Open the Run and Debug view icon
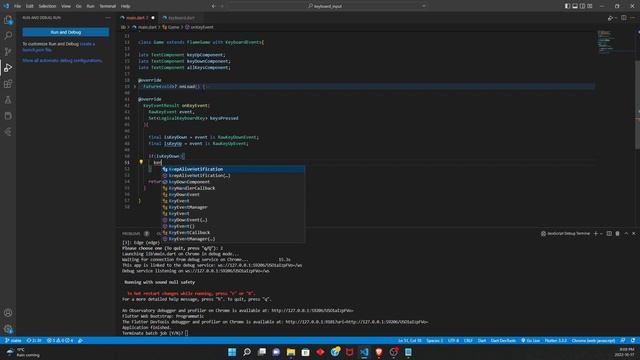The height and width of the screenshot is (360, 640). [8, 68]
